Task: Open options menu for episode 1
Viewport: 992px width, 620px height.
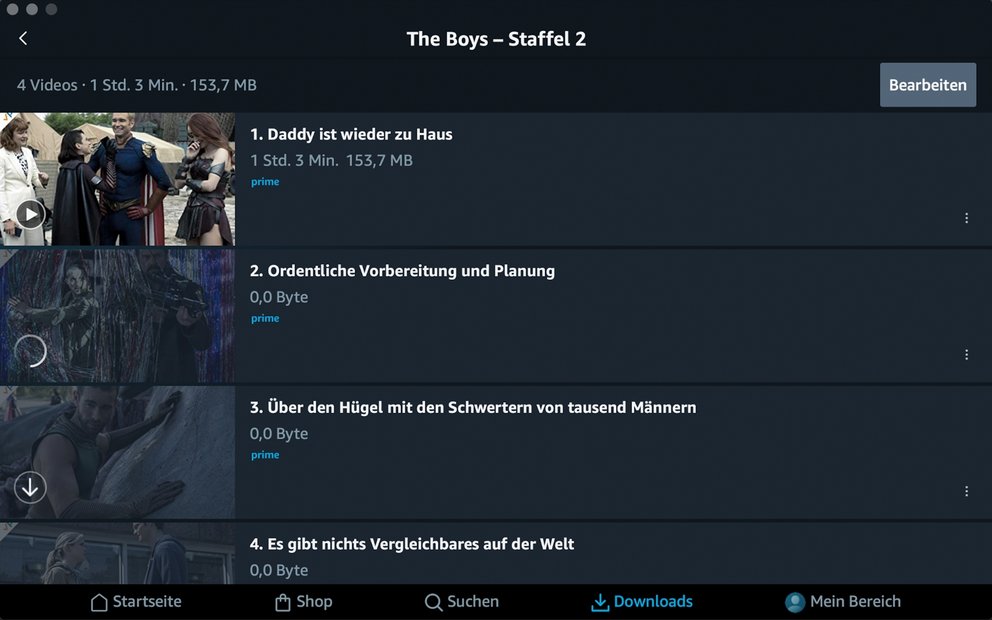Action: (x=966, y=218)
